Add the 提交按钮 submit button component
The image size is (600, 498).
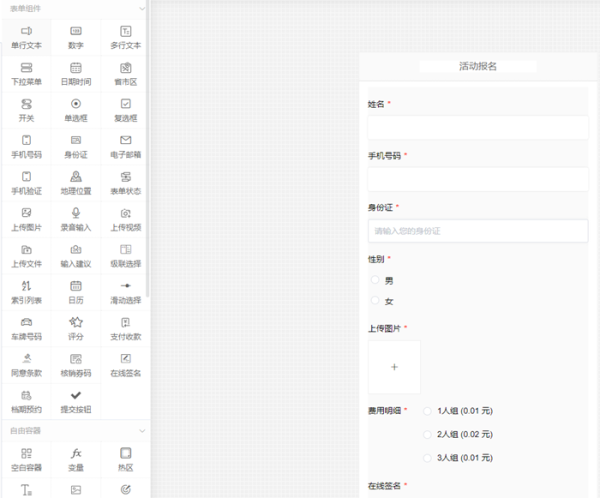pos(76,402)
